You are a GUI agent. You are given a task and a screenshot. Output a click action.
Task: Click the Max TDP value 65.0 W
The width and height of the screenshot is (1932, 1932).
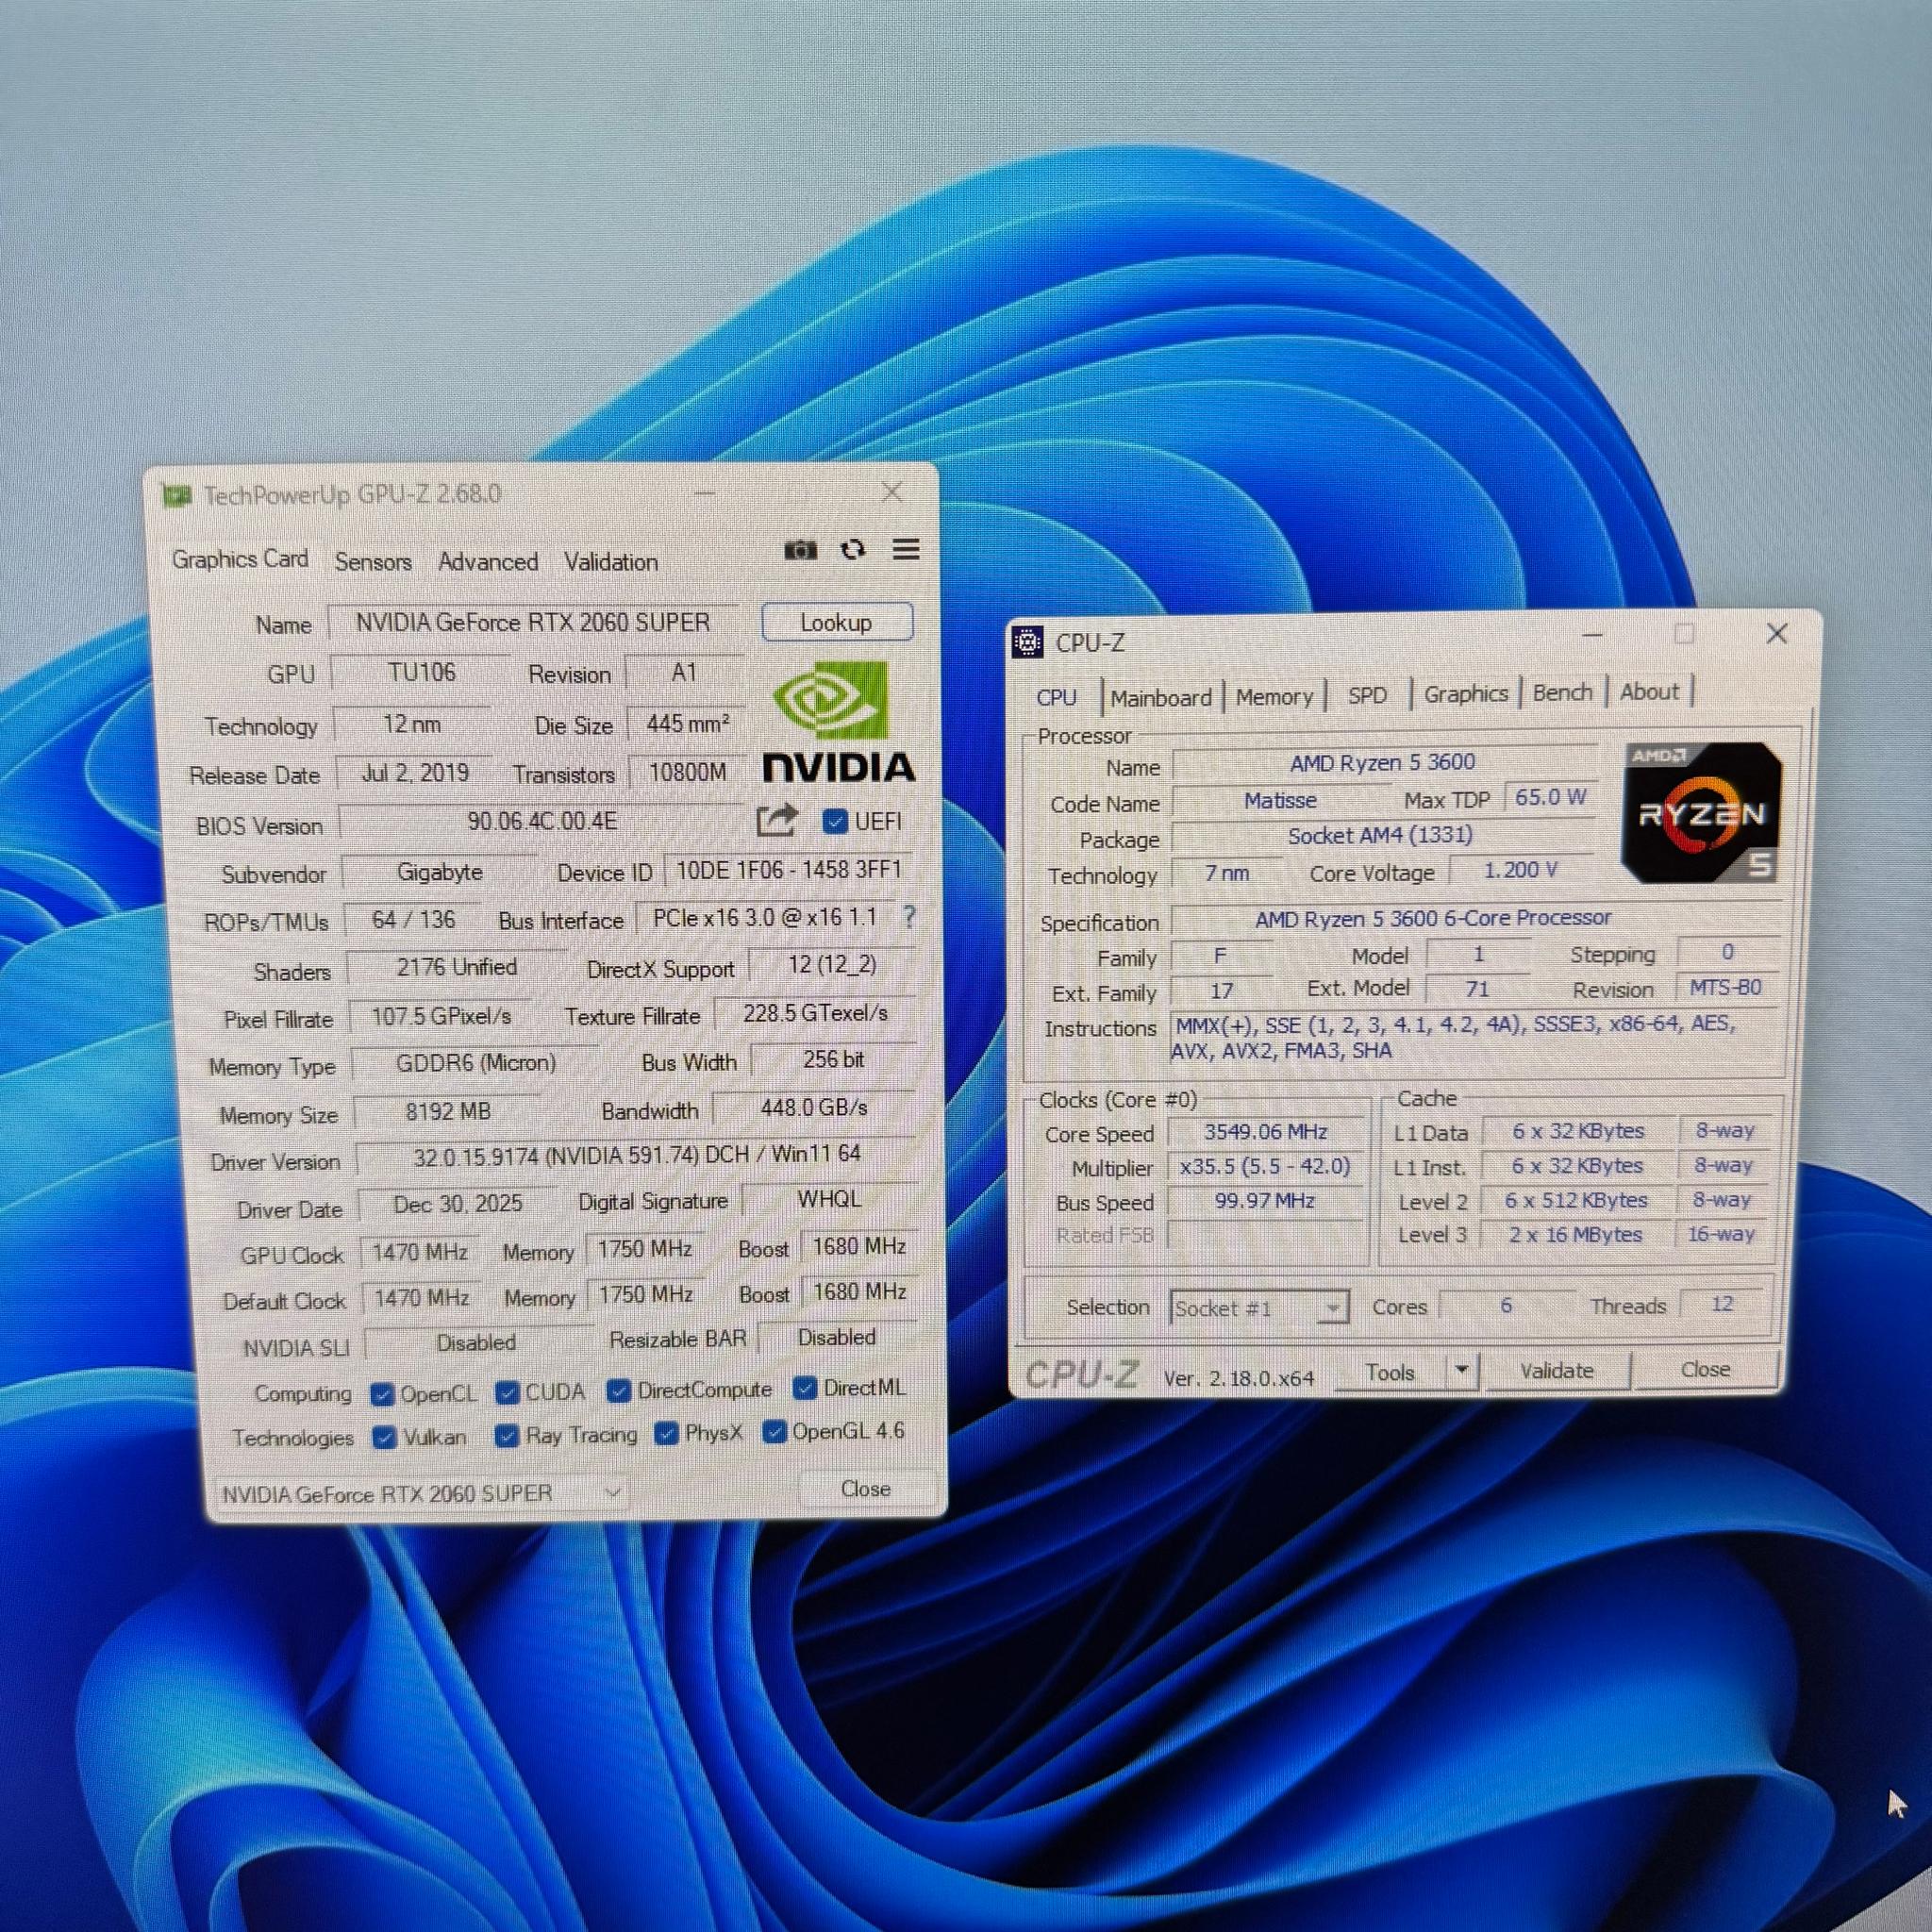click(1551, 798)
